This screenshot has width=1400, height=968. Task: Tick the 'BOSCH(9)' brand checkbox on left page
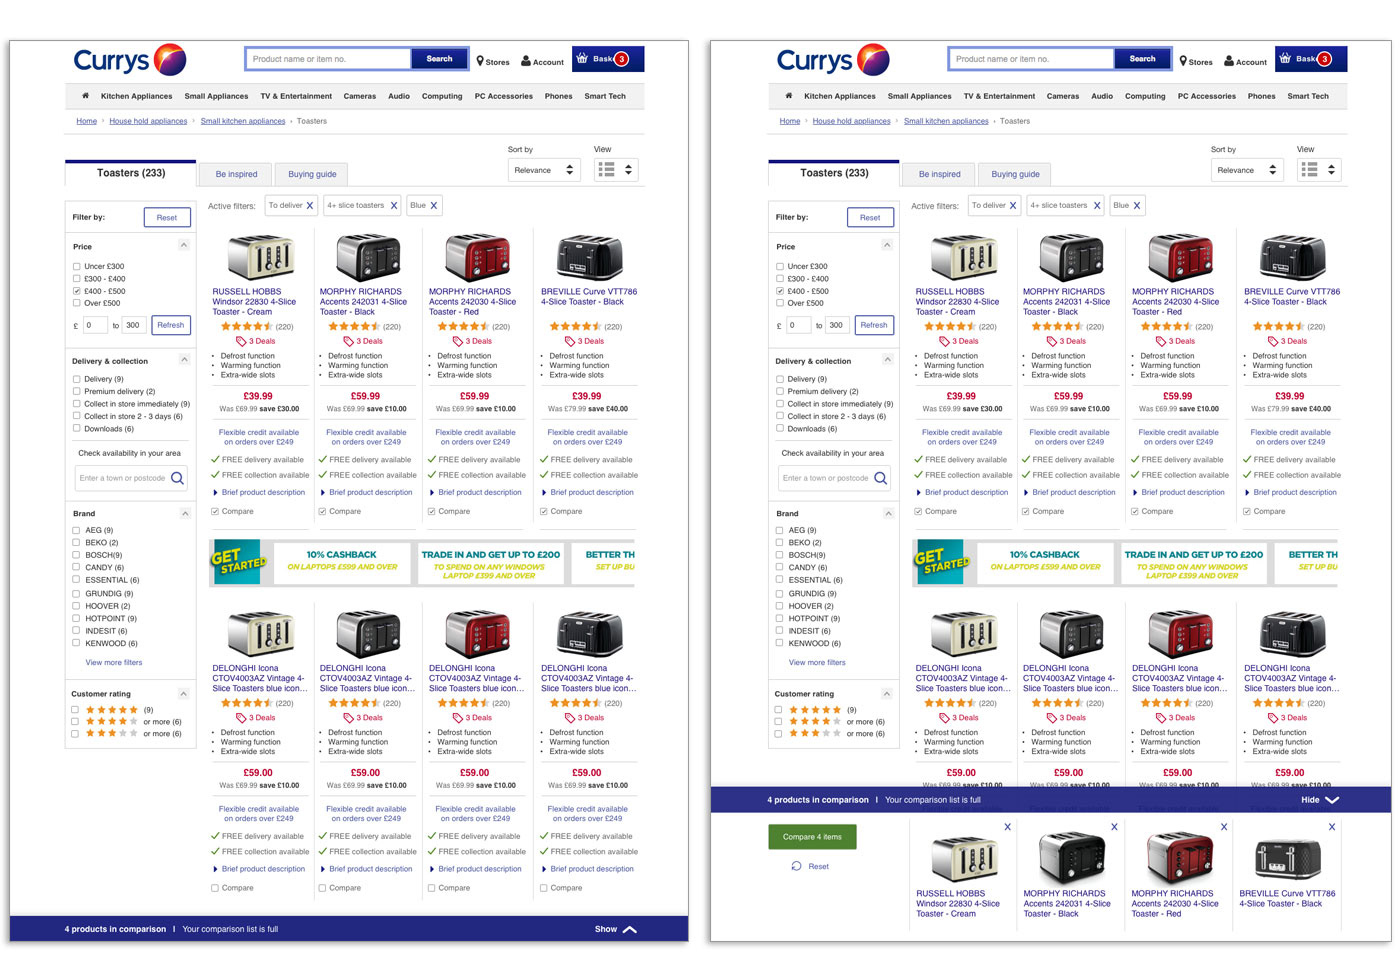[x=77, y=554]
